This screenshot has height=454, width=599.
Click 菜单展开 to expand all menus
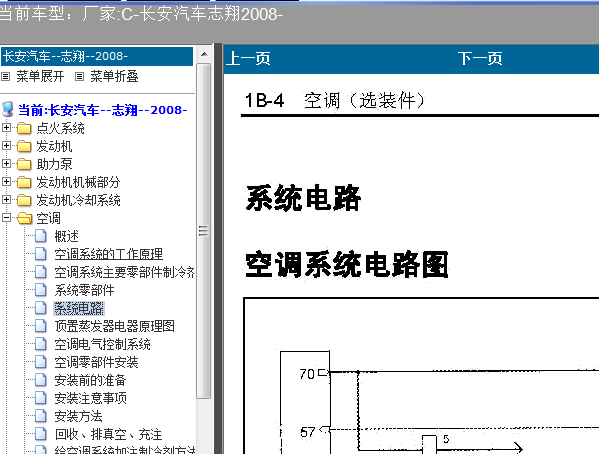(40, 76)
